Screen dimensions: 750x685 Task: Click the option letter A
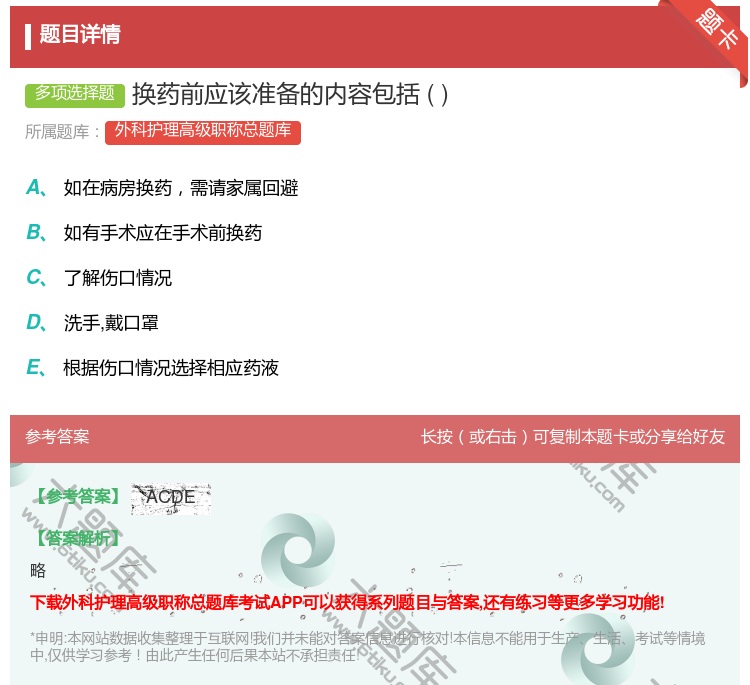(x=34, y=188)
